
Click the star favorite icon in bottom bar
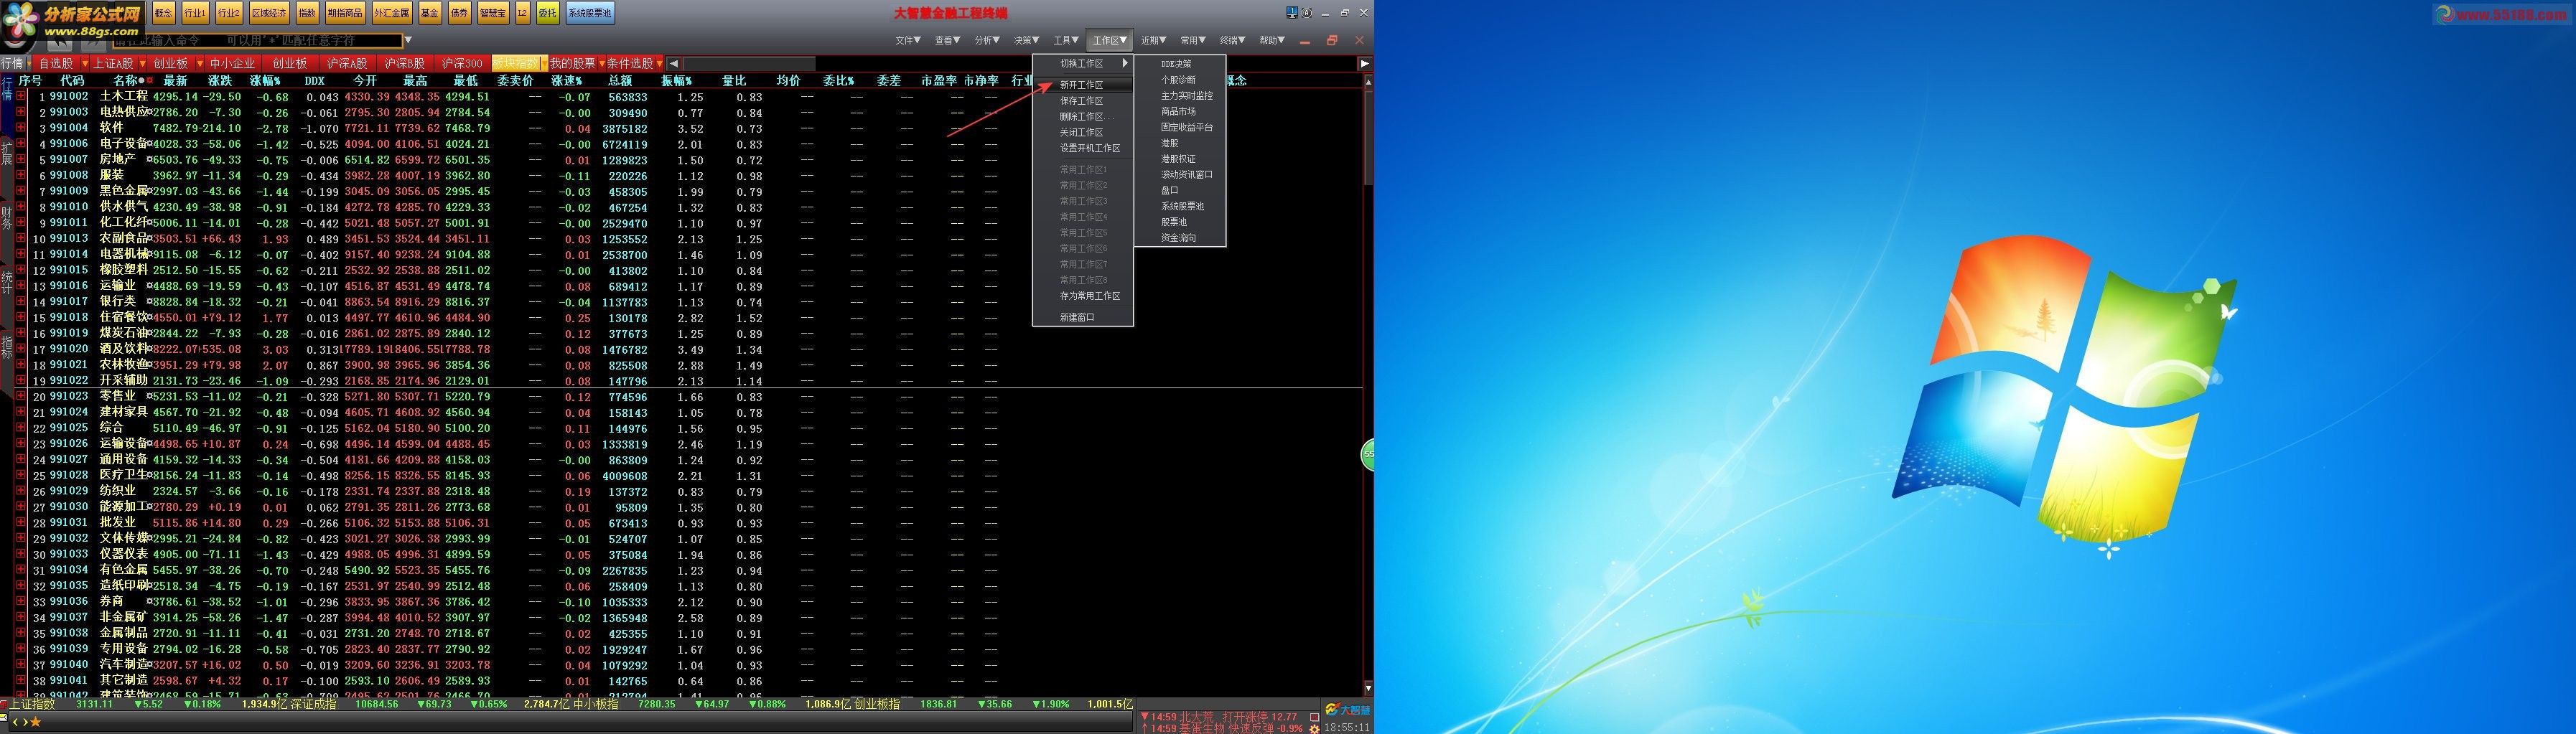[36, 722]
